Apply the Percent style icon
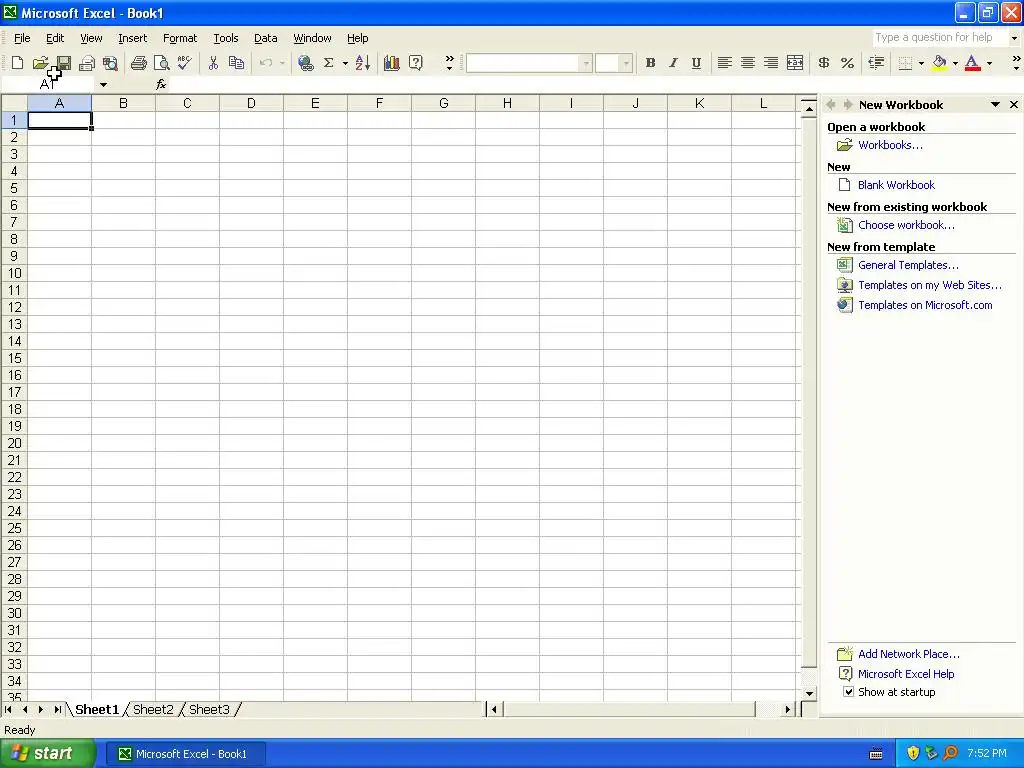The height and width of the screenshot is (768, 1024). (x=848, y=63)
